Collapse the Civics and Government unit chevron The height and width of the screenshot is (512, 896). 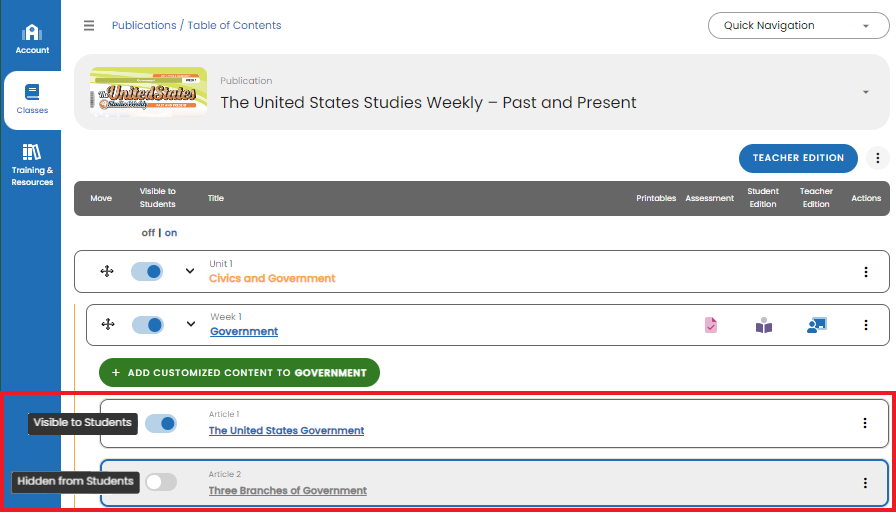pos(190,271)
